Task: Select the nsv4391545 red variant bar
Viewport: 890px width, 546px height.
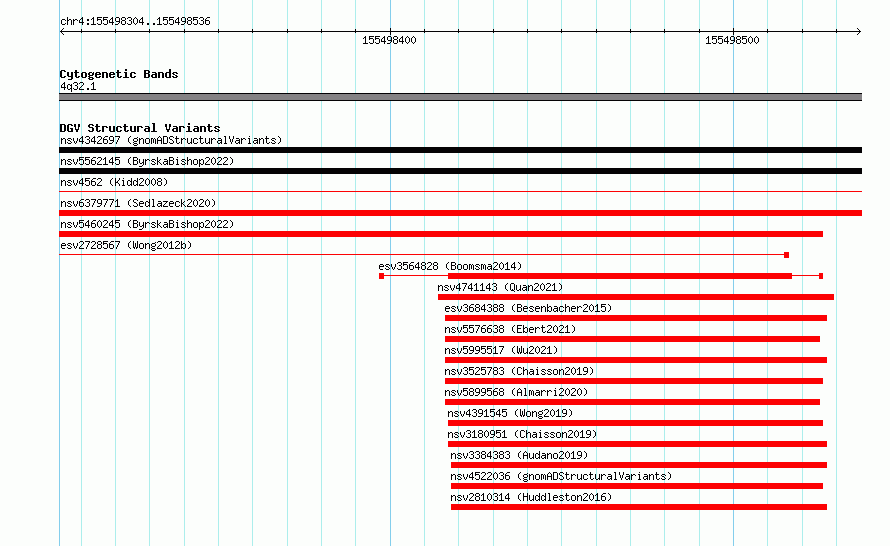Action: [x=636, y=423]
